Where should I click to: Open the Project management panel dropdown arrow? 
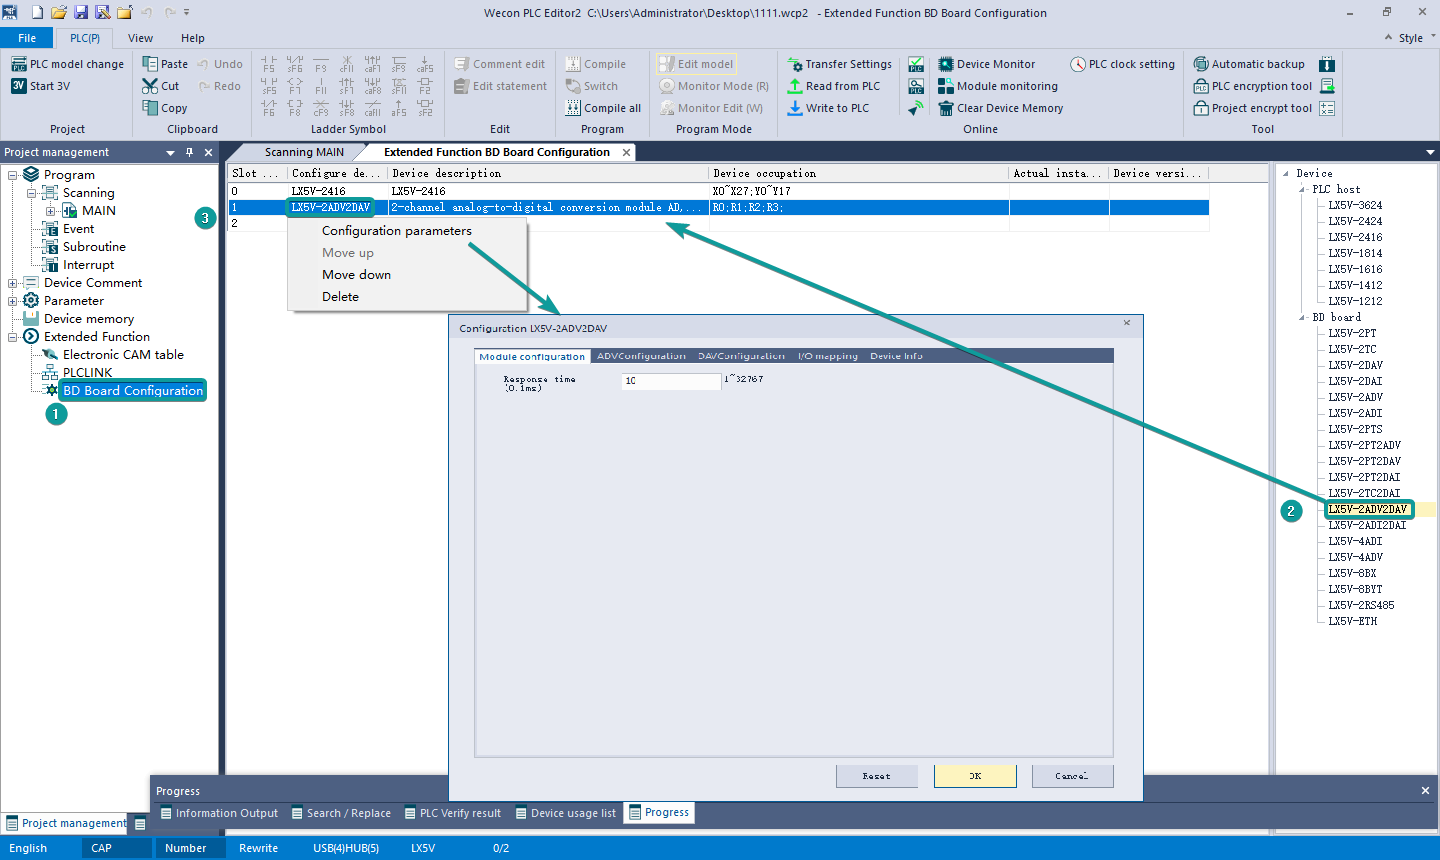point(170,153)
